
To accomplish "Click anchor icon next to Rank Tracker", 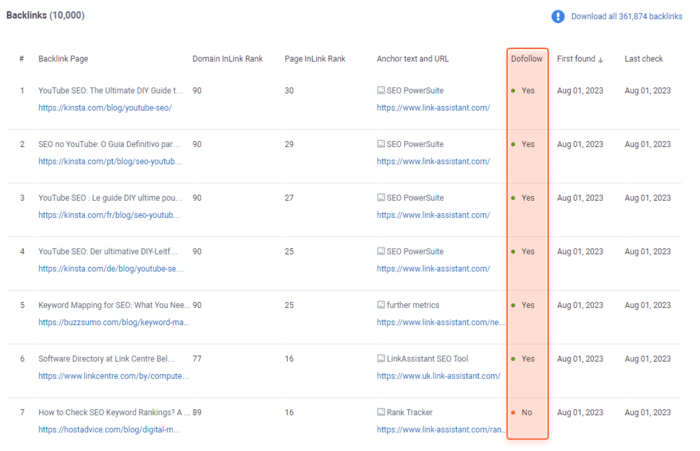I will (x=381, y=412).
